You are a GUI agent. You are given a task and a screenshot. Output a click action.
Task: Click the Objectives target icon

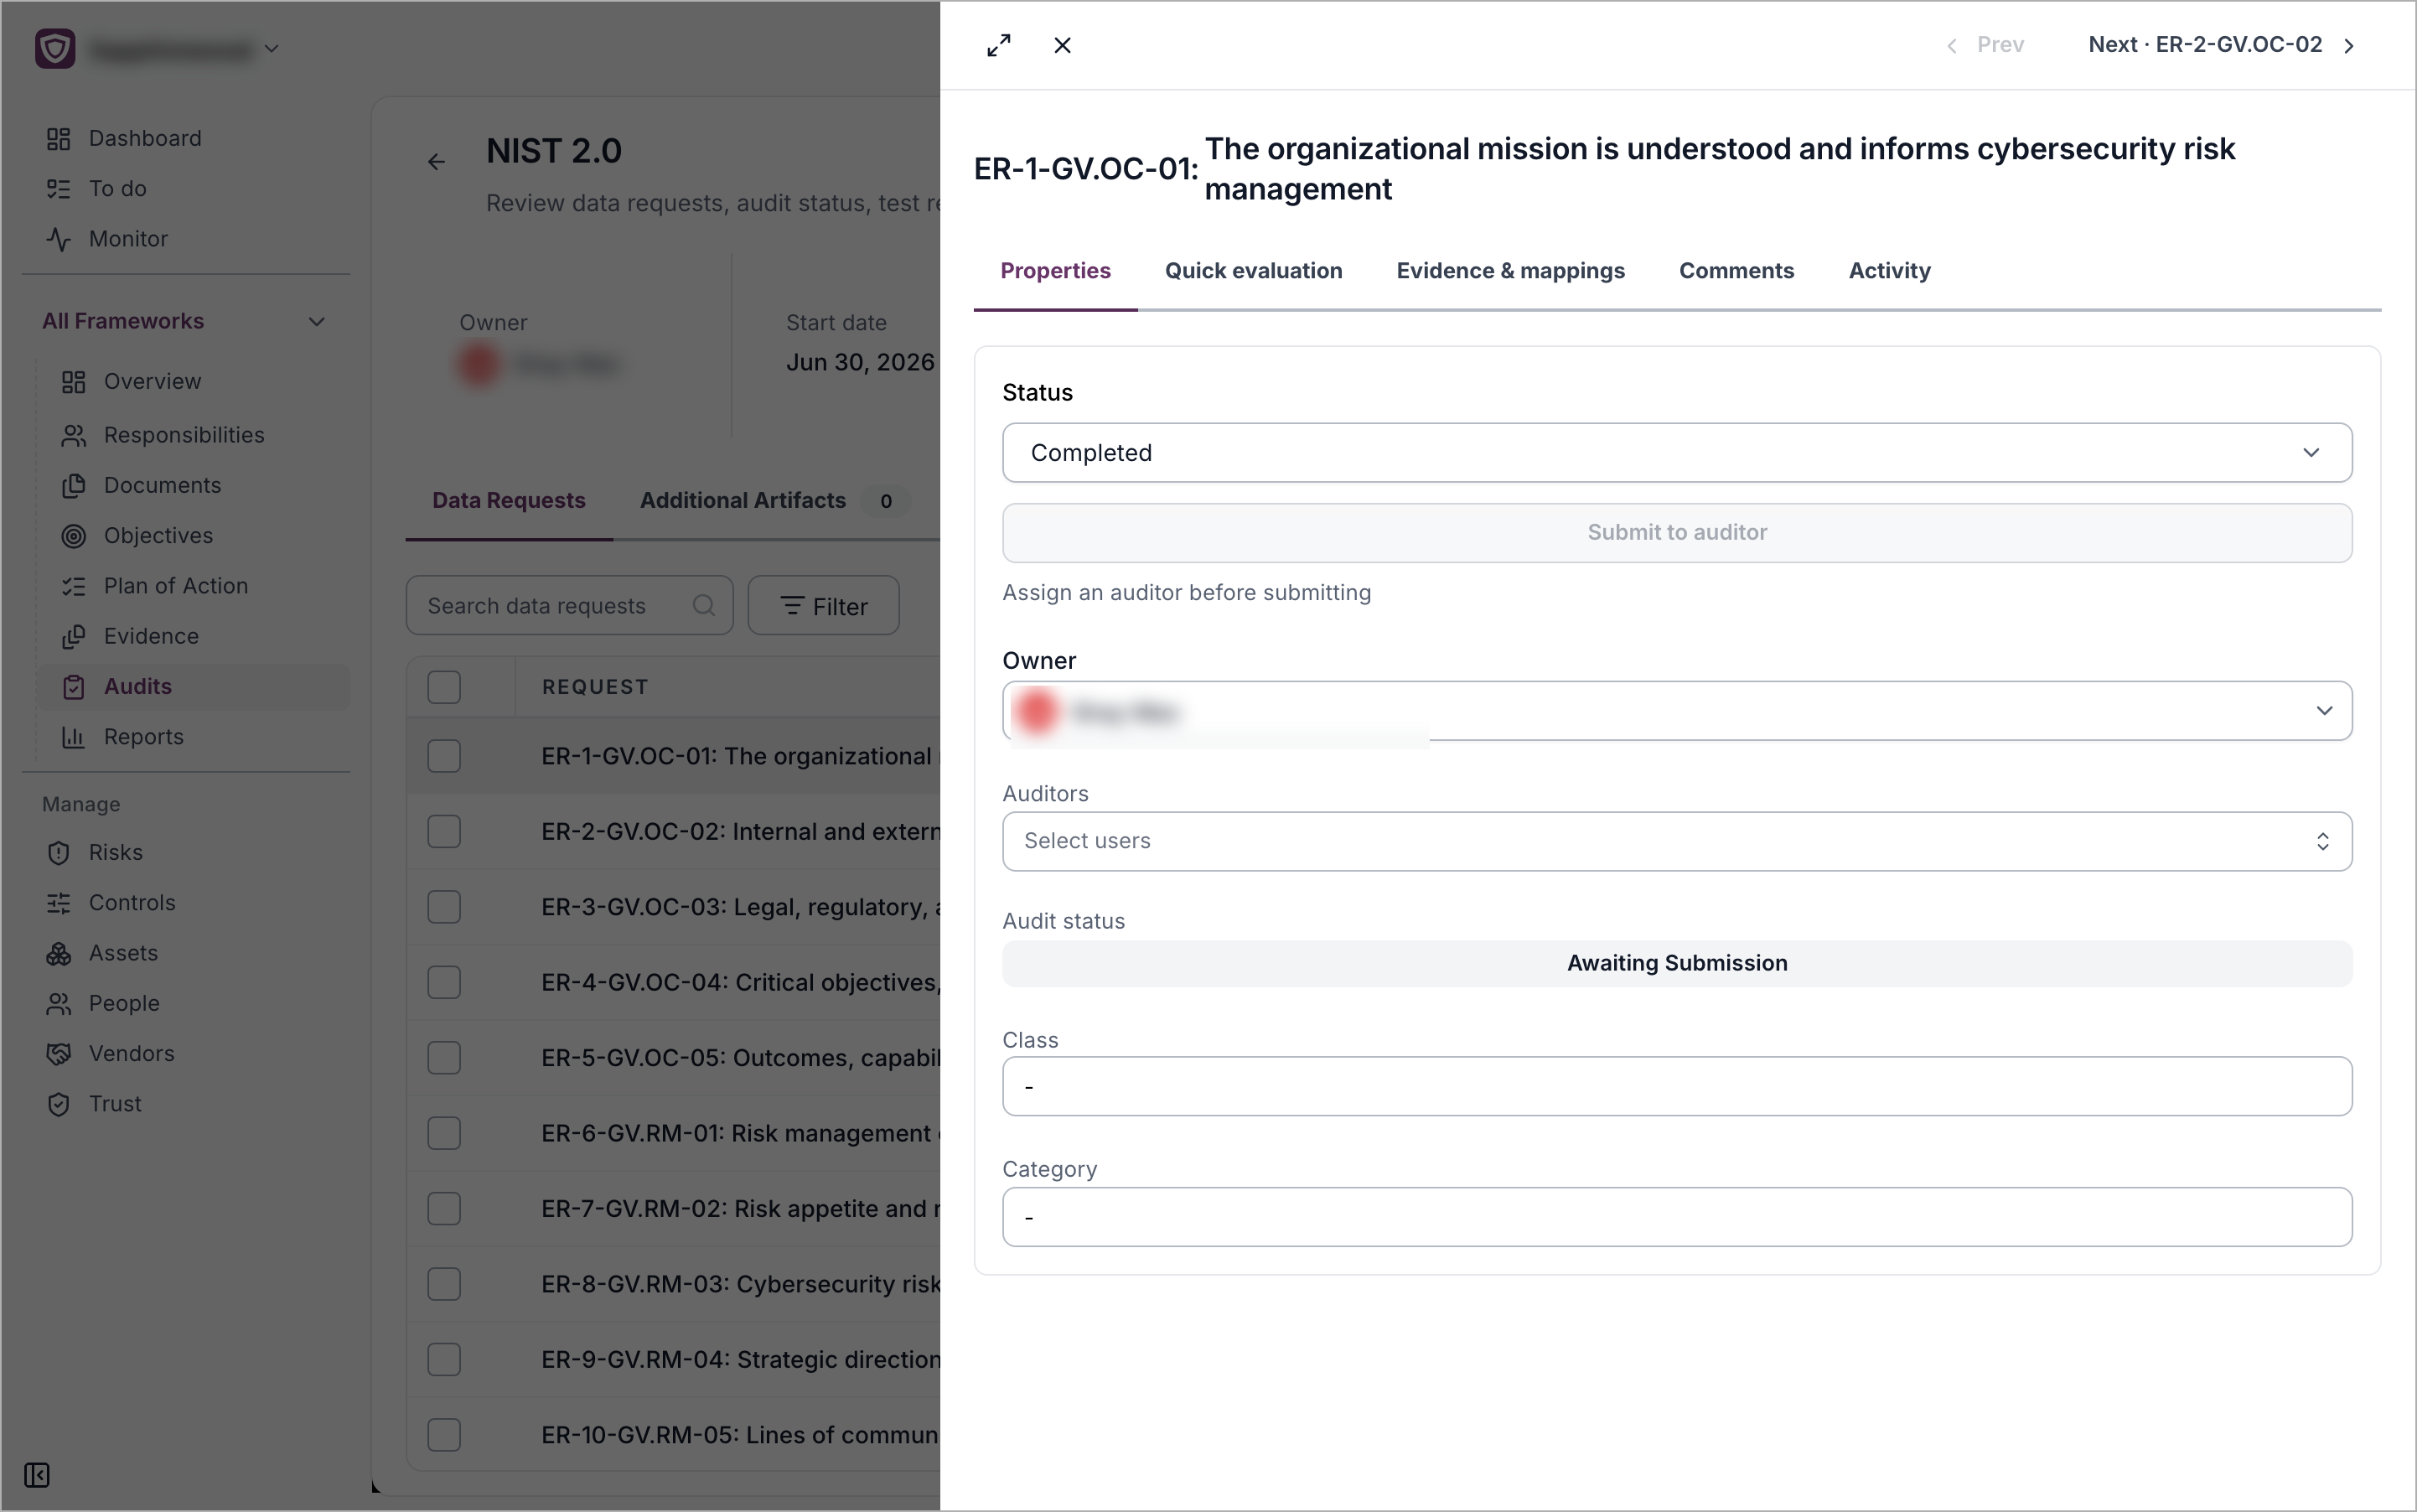coord(73,536)
